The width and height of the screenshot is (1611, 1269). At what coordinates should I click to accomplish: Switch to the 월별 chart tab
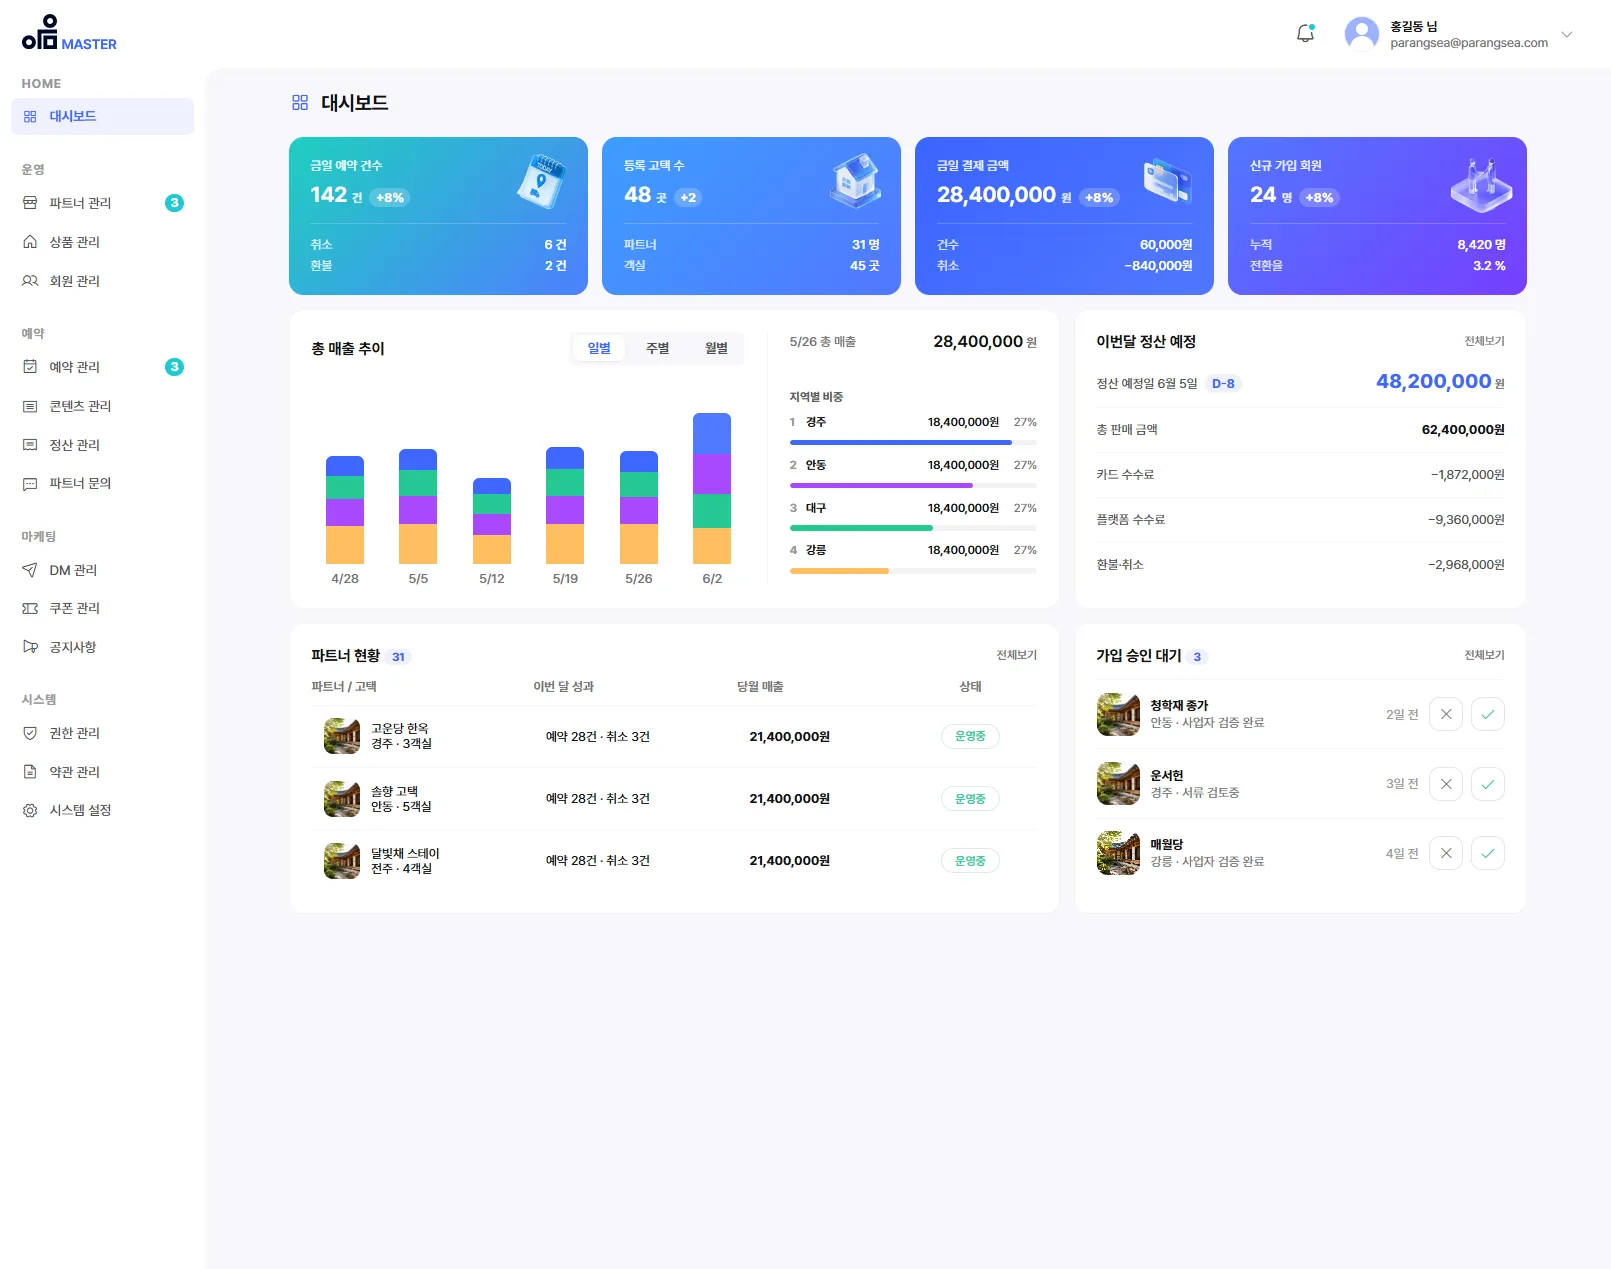pos(716,348)
